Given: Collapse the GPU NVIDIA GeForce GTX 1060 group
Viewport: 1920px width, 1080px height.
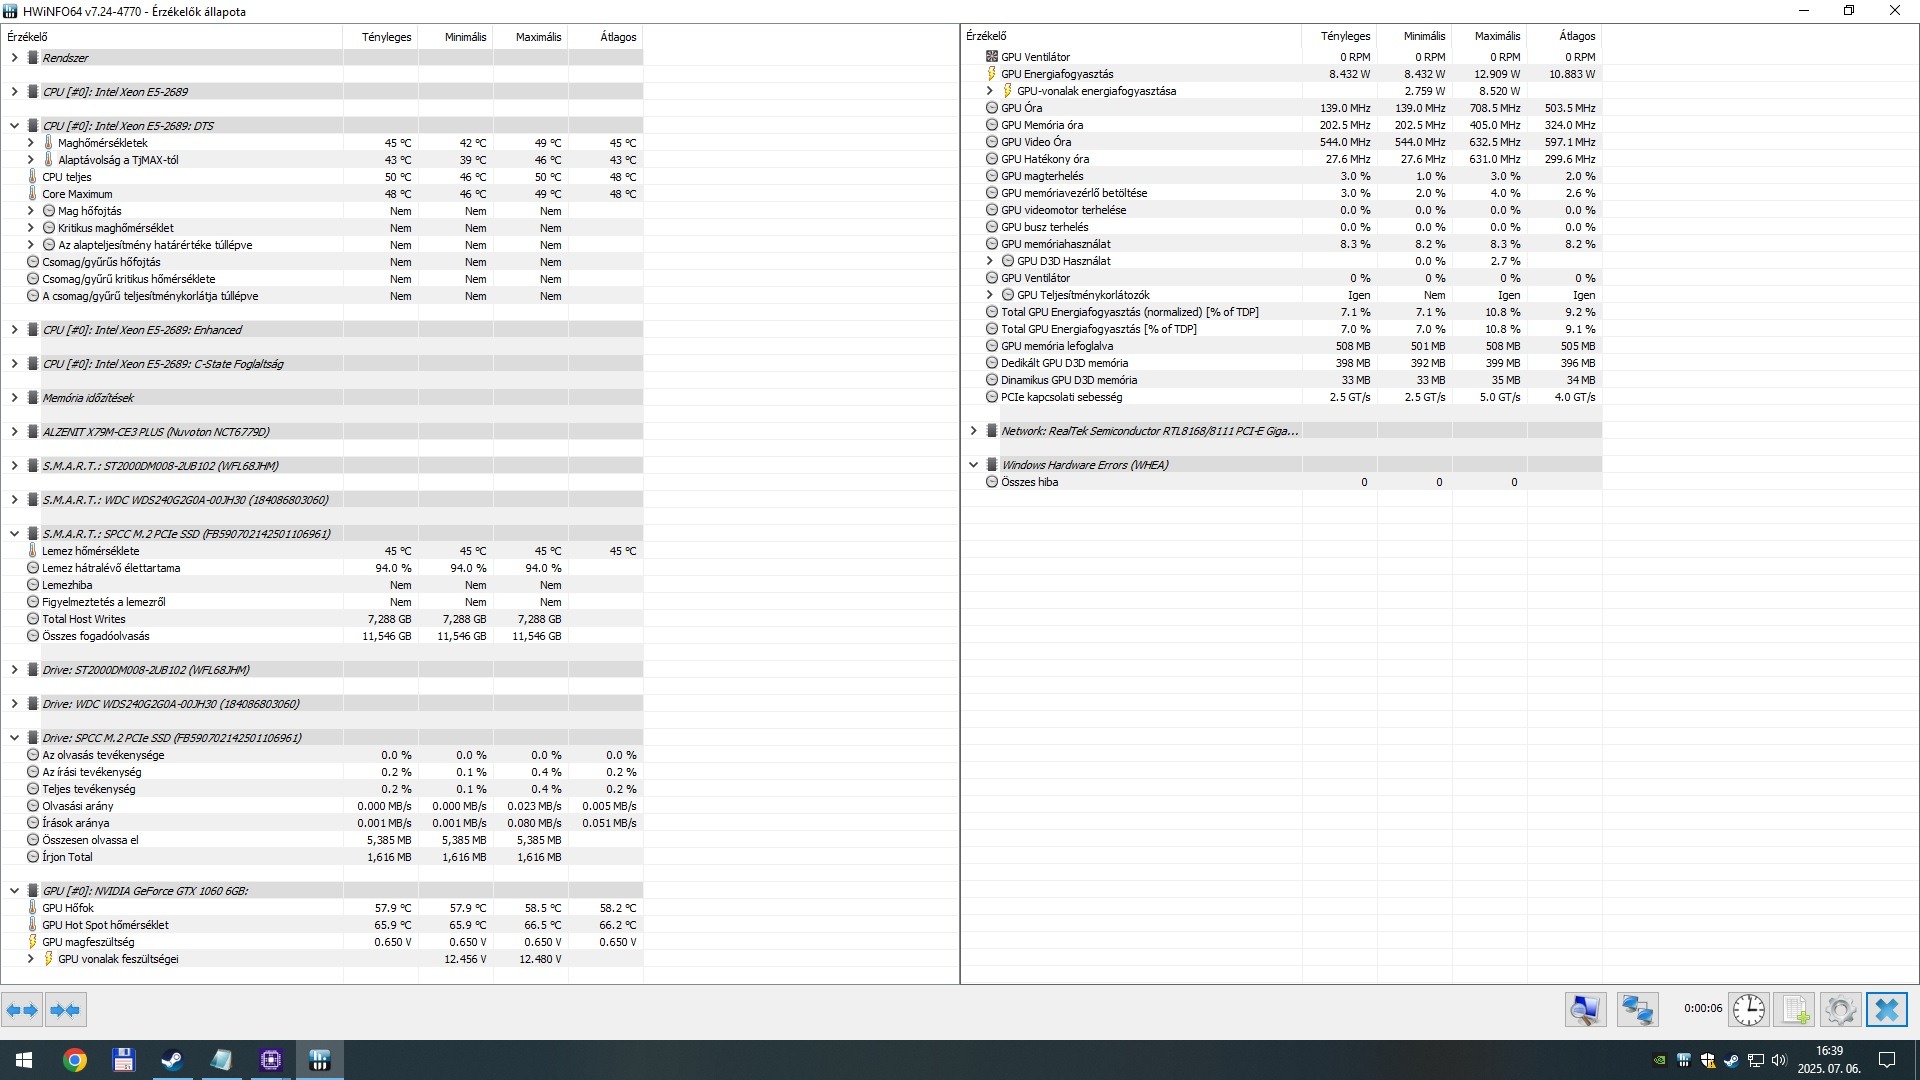Looking at the screenshot, I should (14, 891).
